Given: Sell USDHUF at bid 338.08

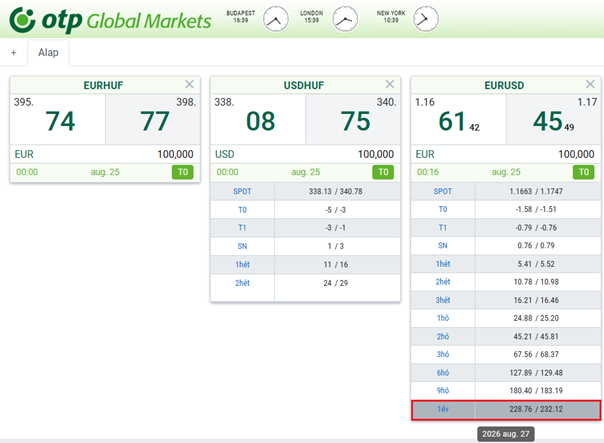Looking at the screenshot, I should coord(258,119).
